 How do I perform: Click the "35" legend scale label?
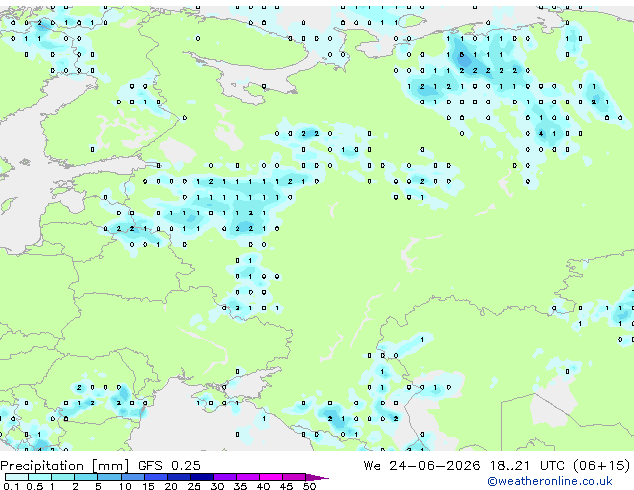pos(240,486)
